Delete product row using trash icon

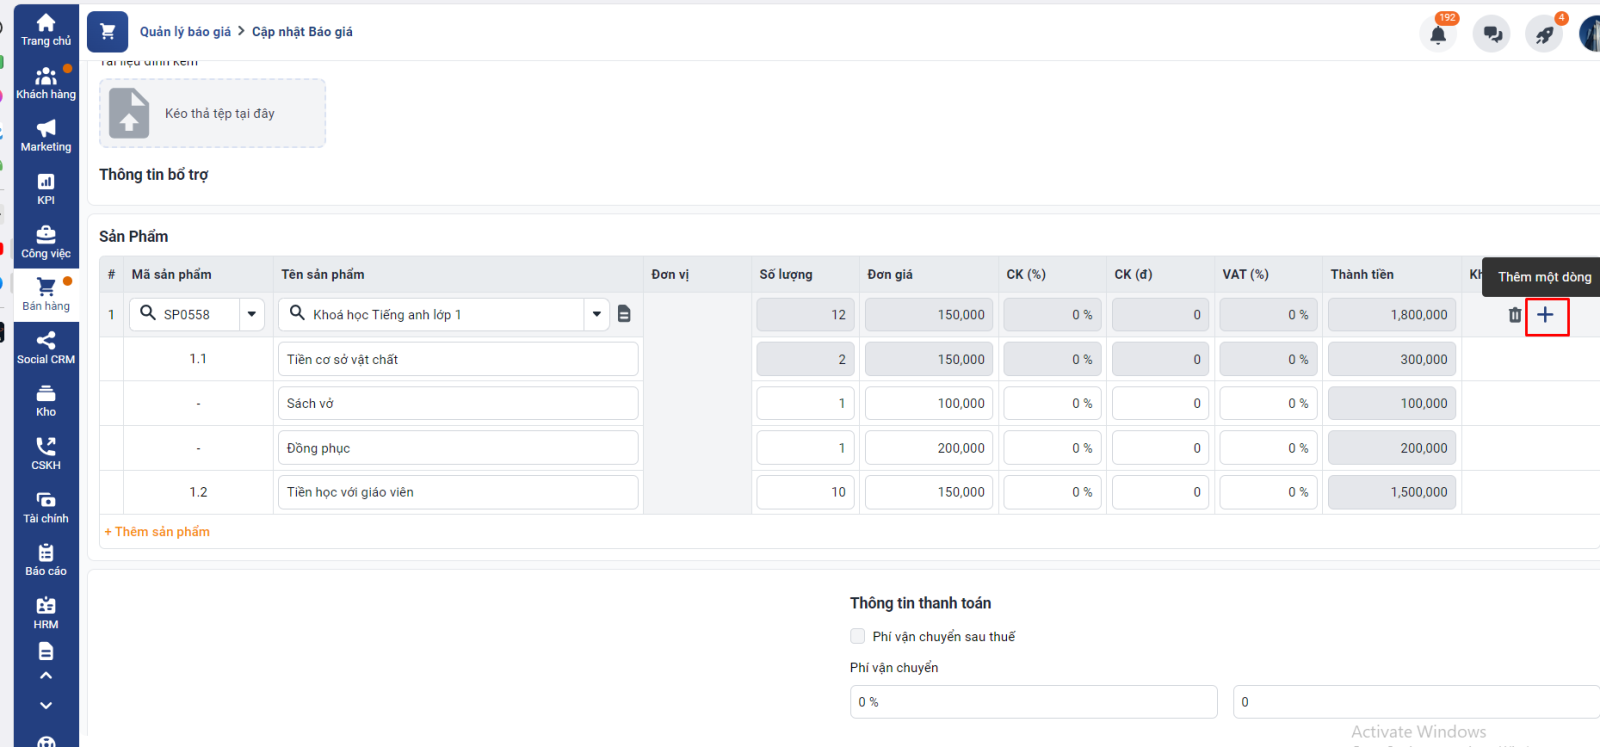tap(1514, 315)
